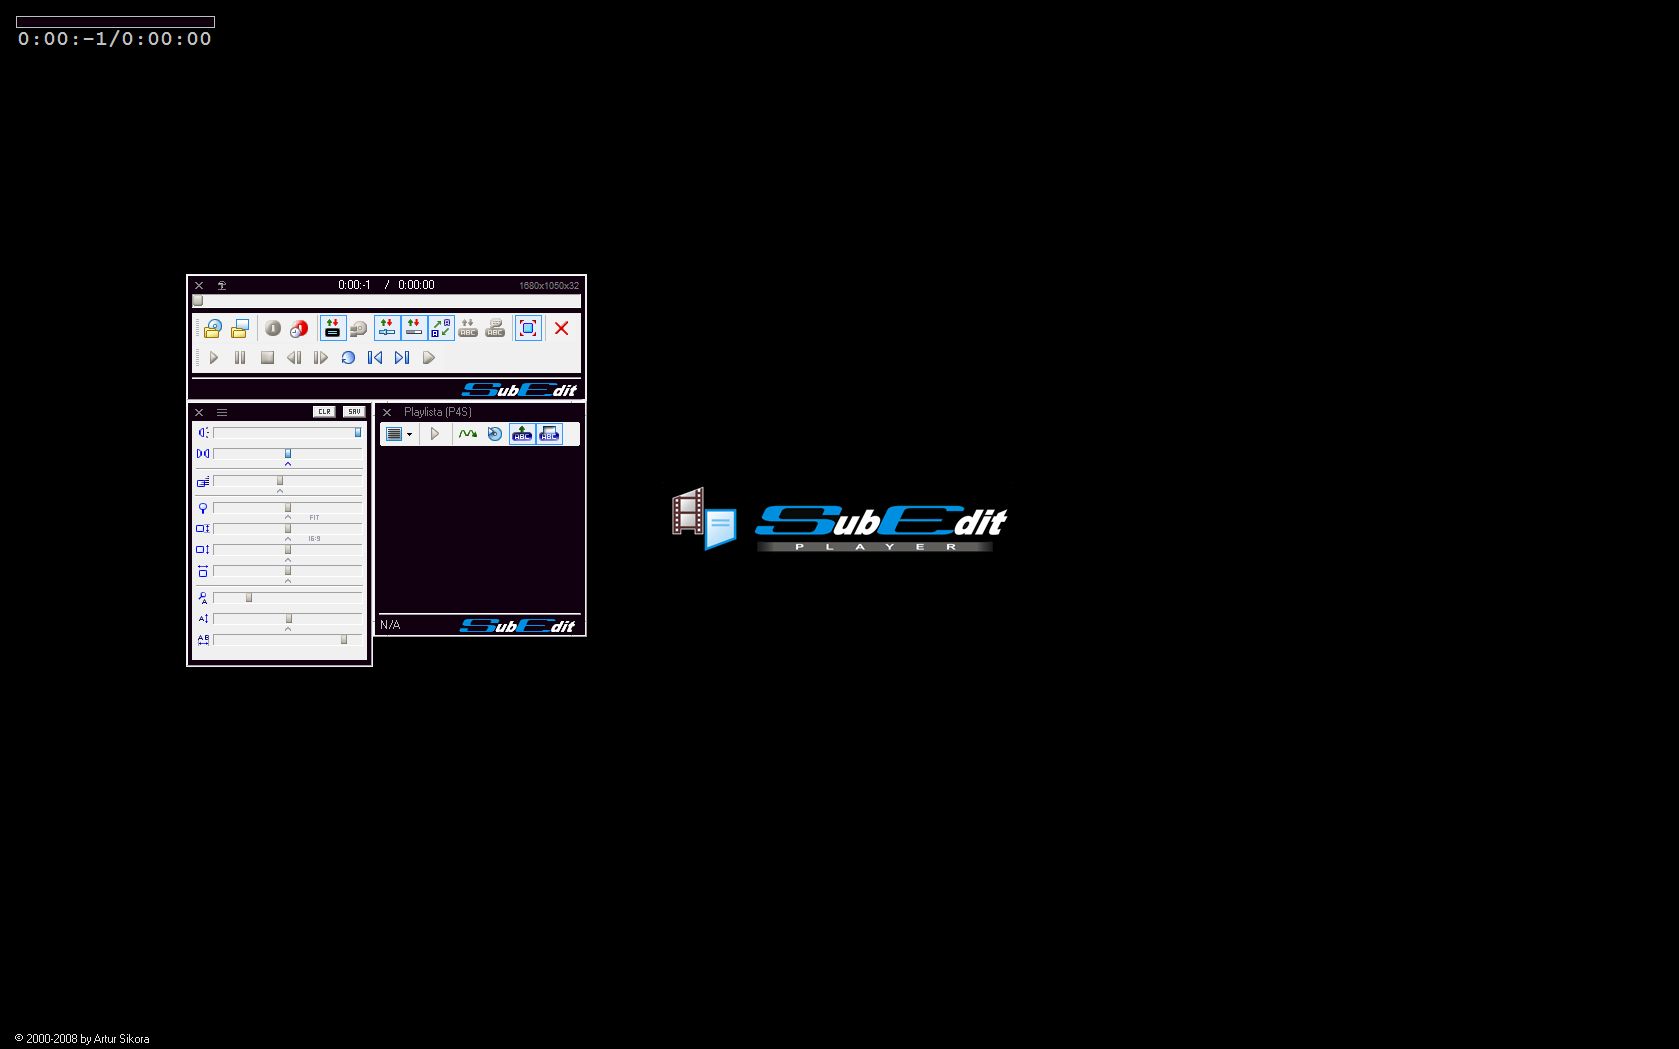This screenshot has height=1049, width=1679.
Task: Jump to previous item with the blue skip-back icon
Action: [375, 357]
